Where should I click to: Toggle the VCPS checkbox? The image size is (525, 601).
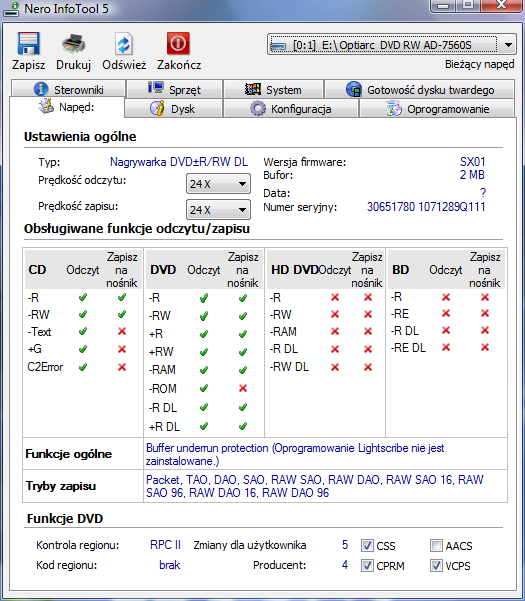436,565
